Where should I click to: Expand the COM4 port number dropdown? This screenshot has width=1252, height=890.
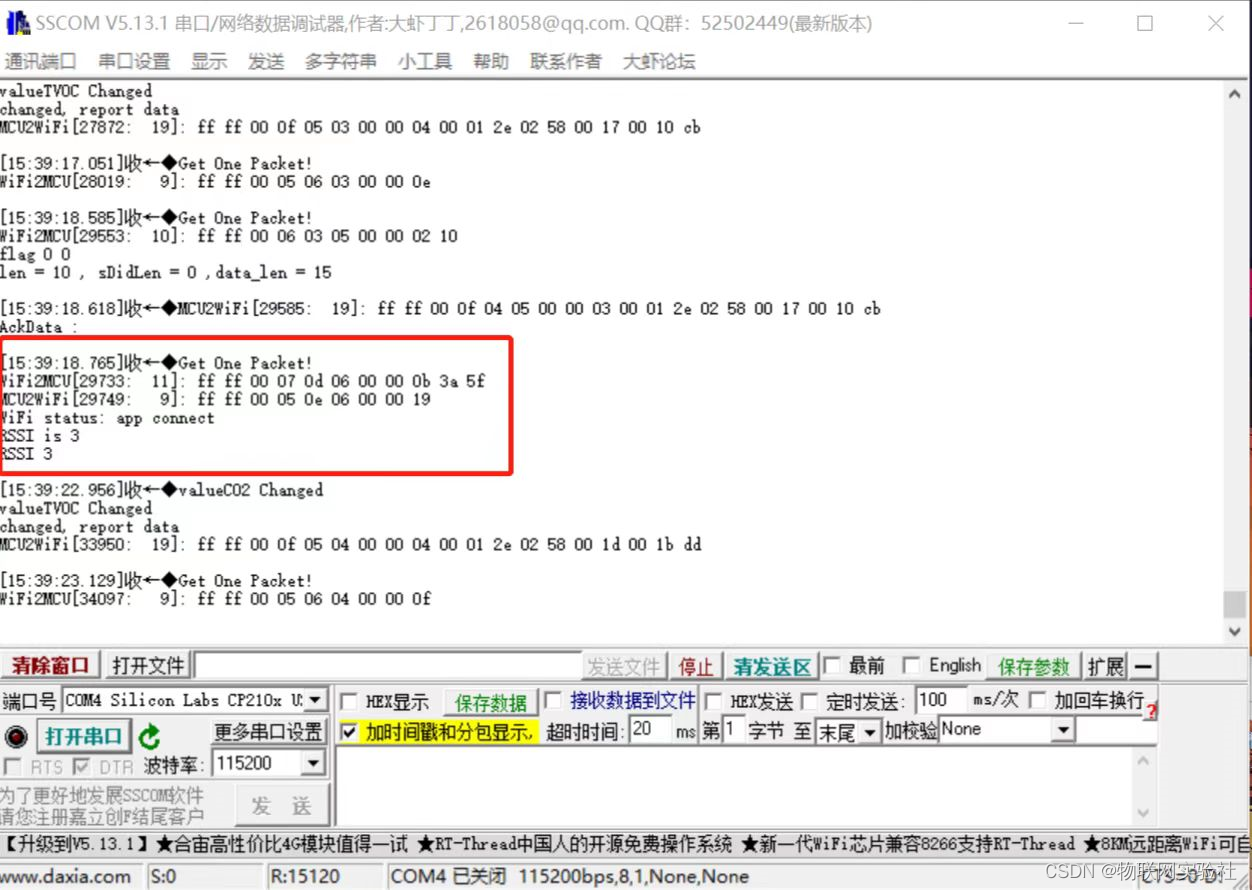pyautogui.click(x=315, y=700)
